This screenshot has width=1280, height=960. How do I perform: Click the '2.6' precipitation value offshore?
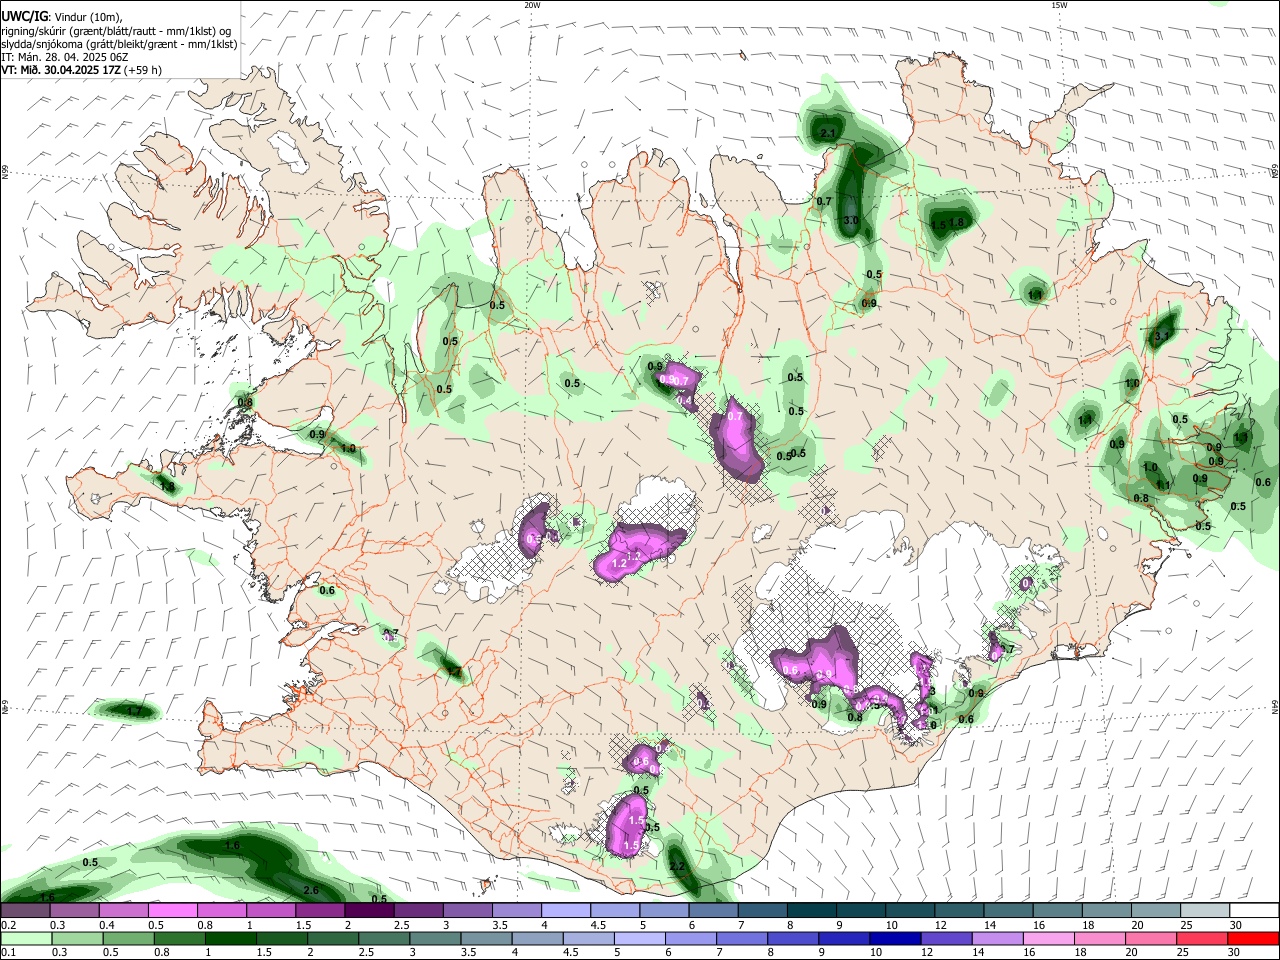click(x=310, y=890)
